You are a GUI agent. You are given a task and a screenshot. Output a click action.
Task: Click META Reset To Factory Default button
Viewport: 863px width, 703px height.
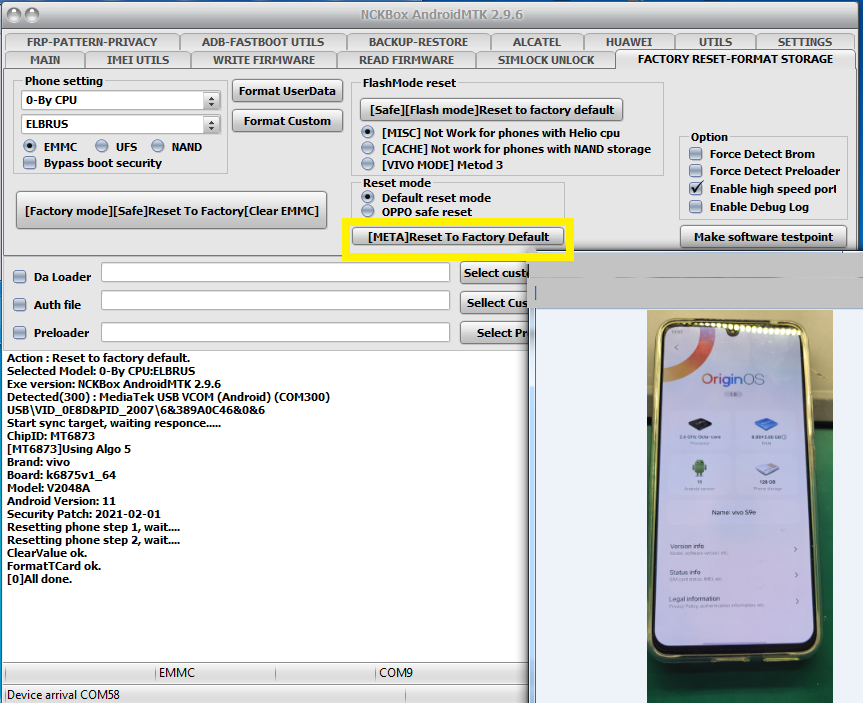(x=458, y=237)
